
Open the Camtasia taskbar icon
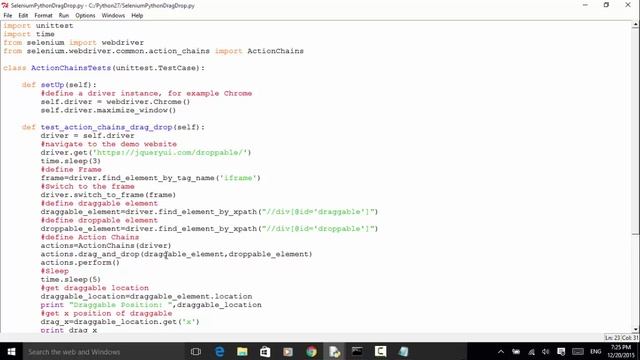pyautogui.click(x=380, y=351)
